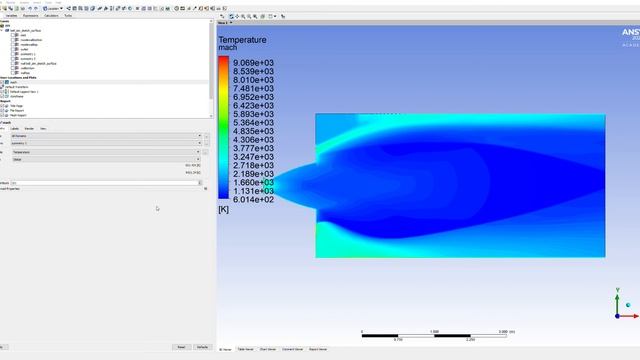Tick the inlet boundary checkbox
Screen dimensions: 640x360
point(13,35)
